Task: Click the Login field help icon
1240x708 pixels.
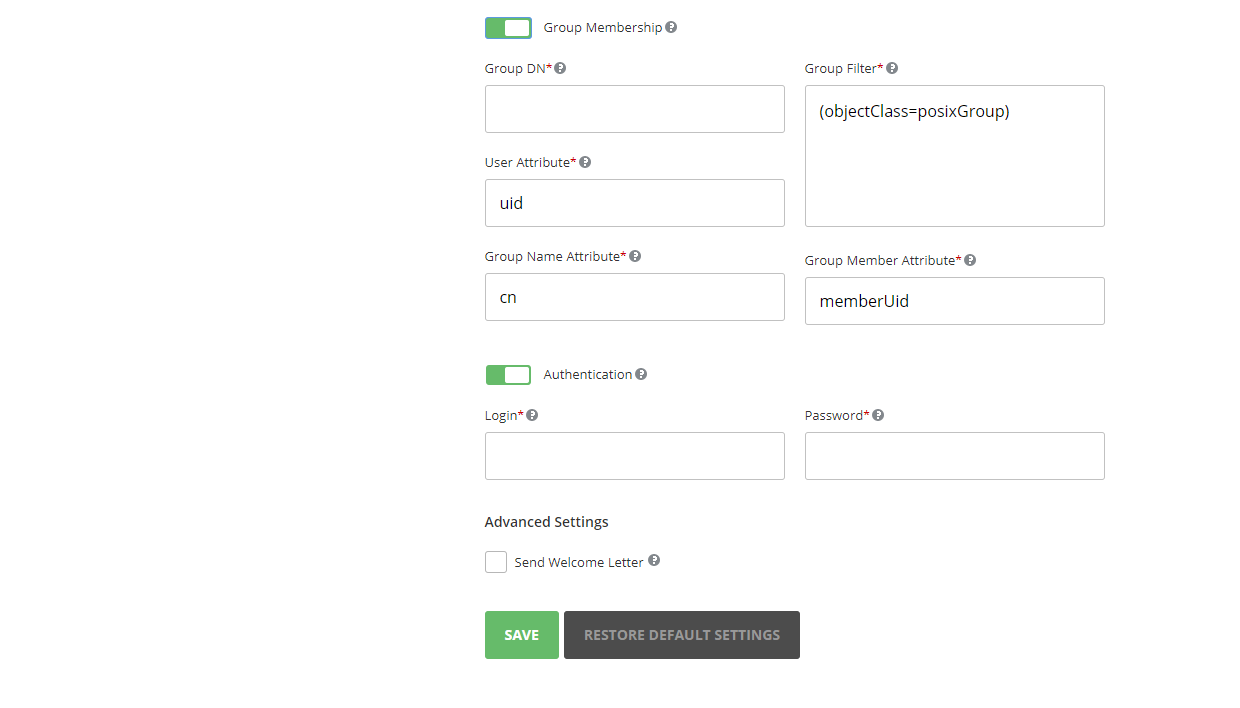Action: (x=532, y=414)
